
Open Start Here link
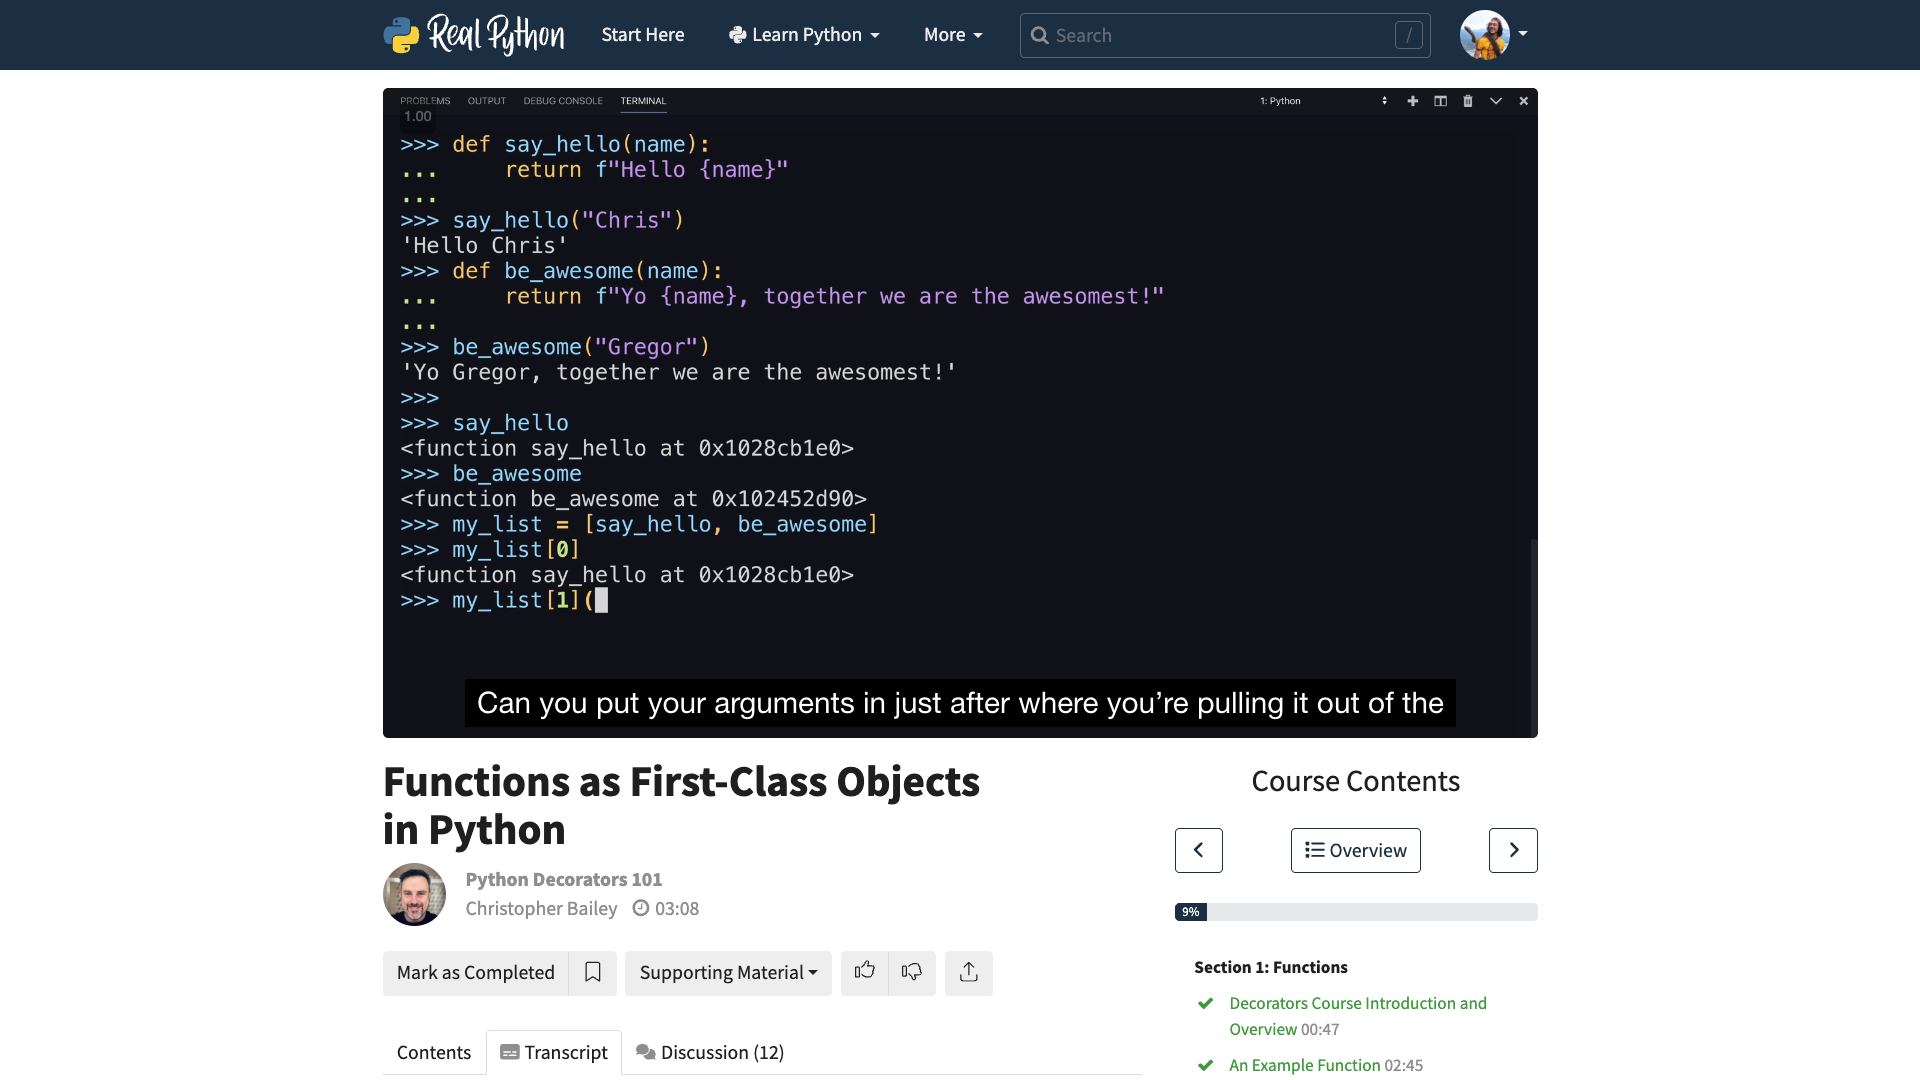[642, 35]
